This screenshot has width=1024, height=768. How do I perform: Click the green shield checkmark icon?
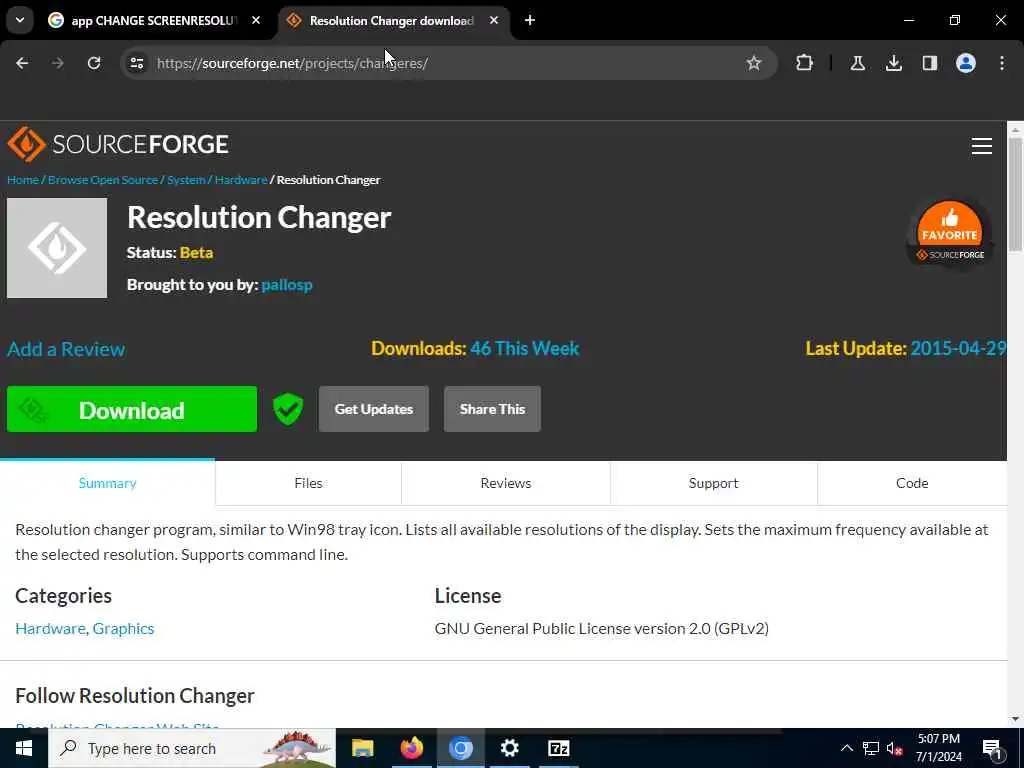(x=288, y=409)
